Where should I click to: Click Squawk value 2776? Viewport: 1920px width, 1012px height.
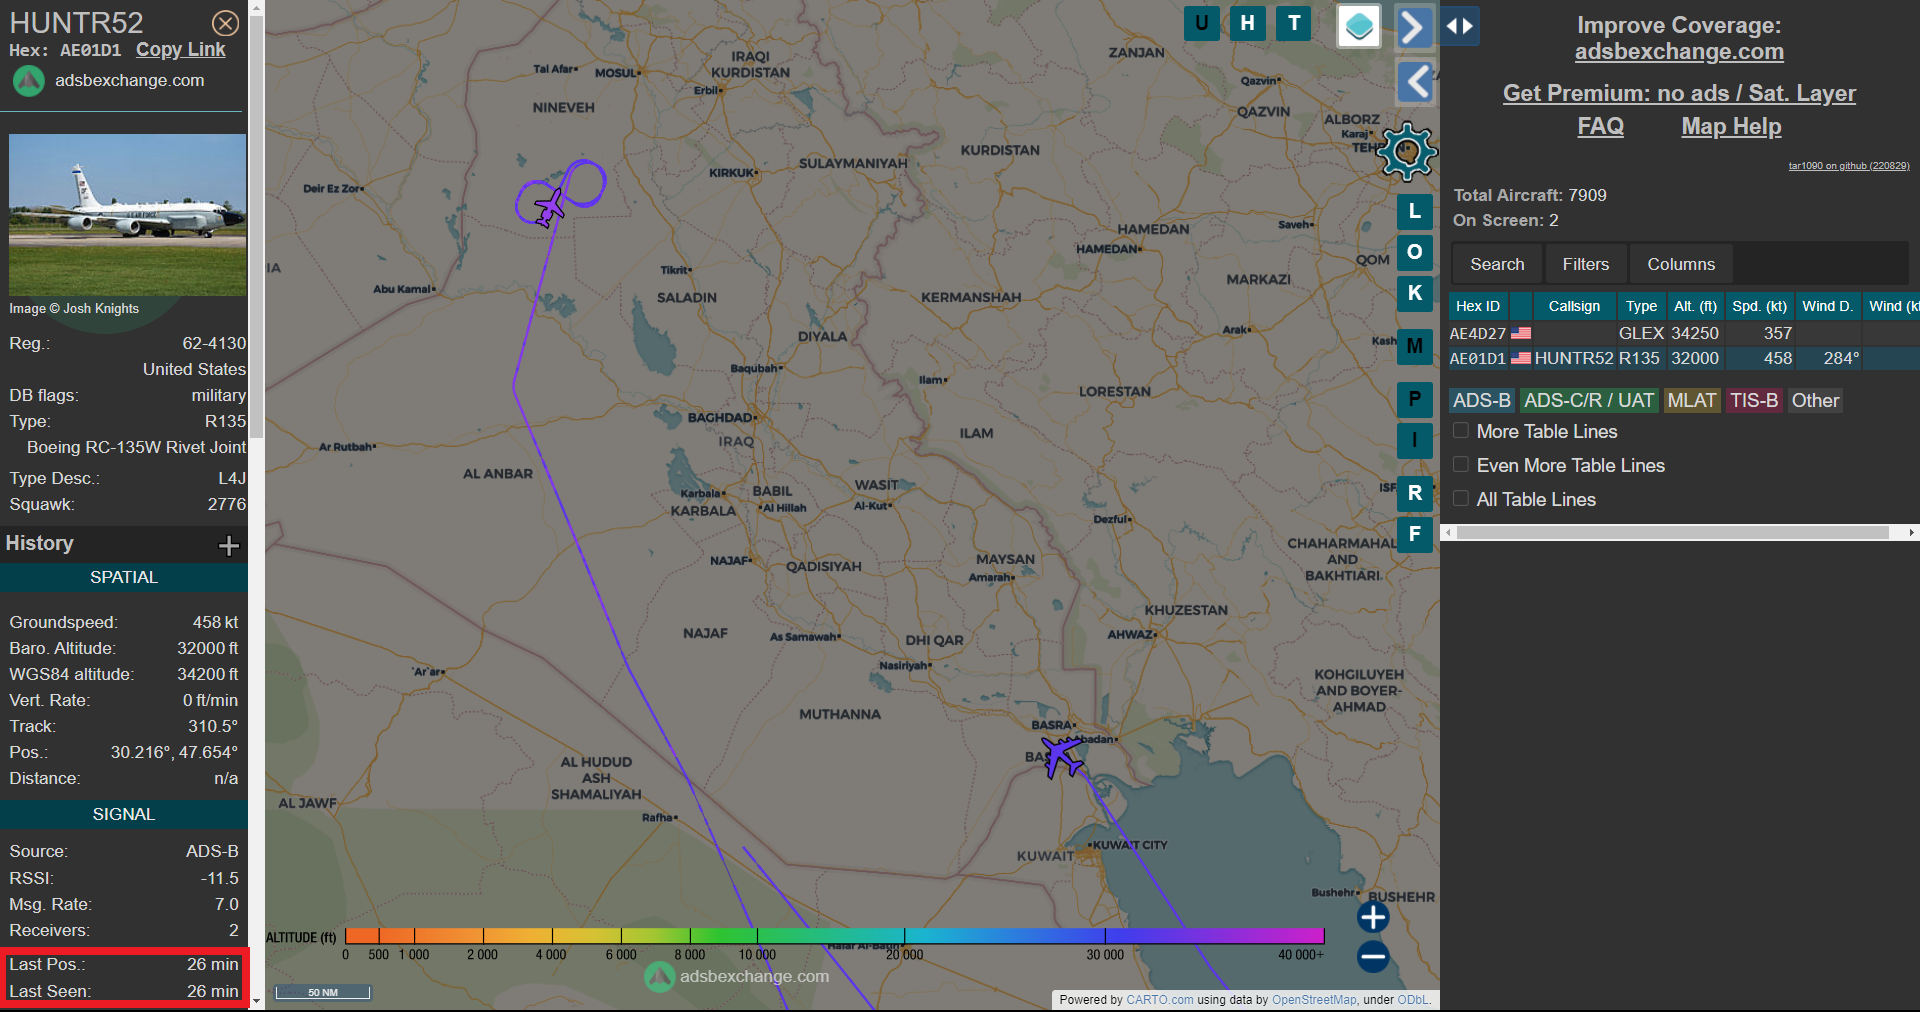coord(227,504)
